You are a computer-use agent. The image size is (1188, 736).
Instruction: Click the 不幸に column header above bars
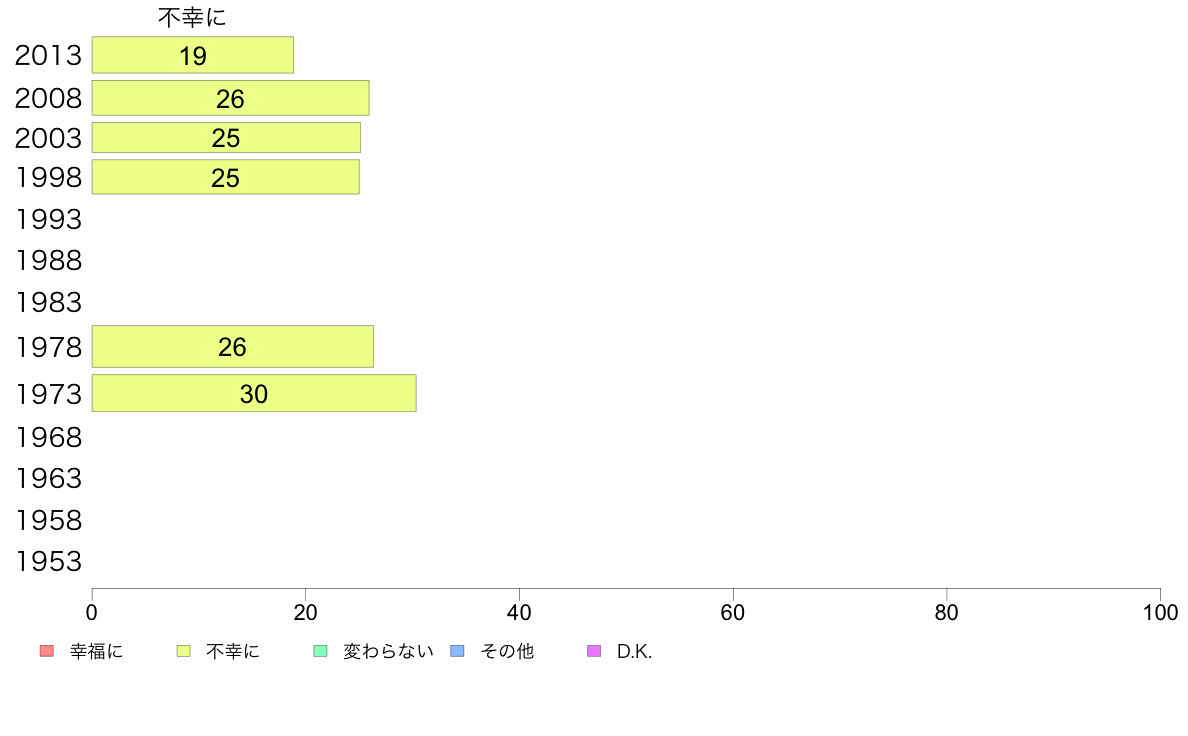192,17
